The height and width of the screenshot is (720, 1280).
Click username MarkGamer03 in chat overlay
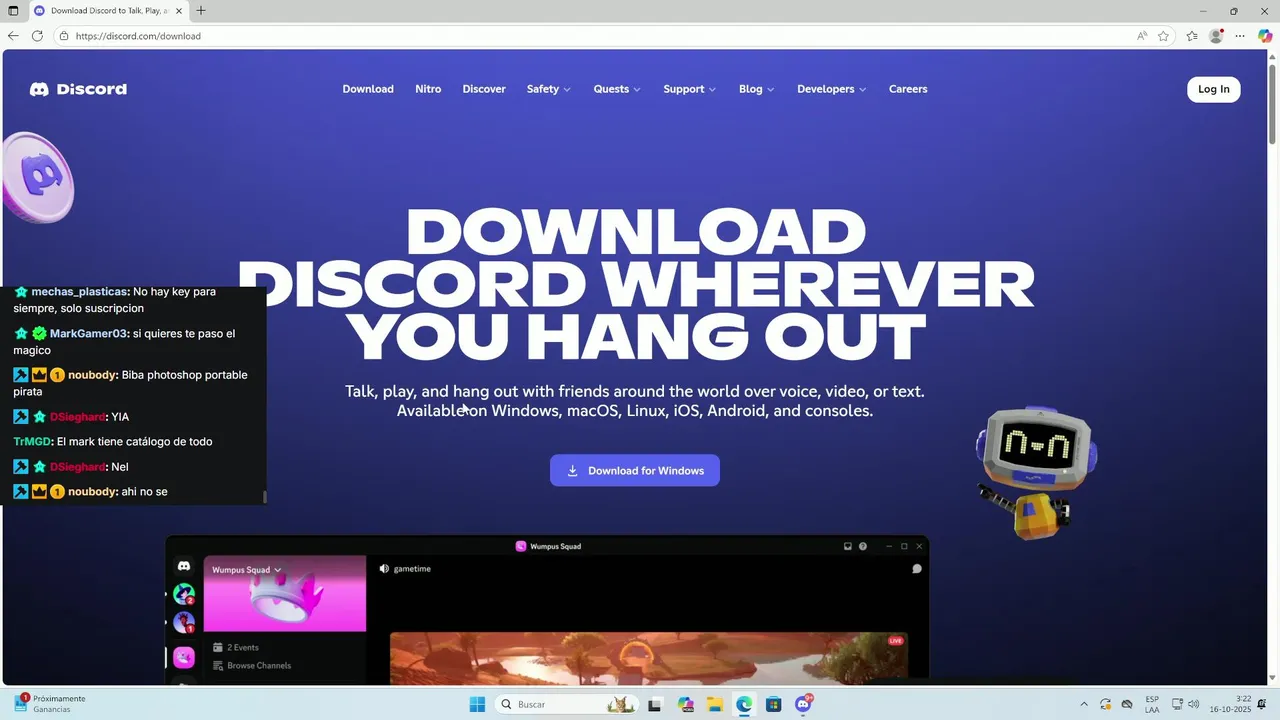[x=89, y=334]
